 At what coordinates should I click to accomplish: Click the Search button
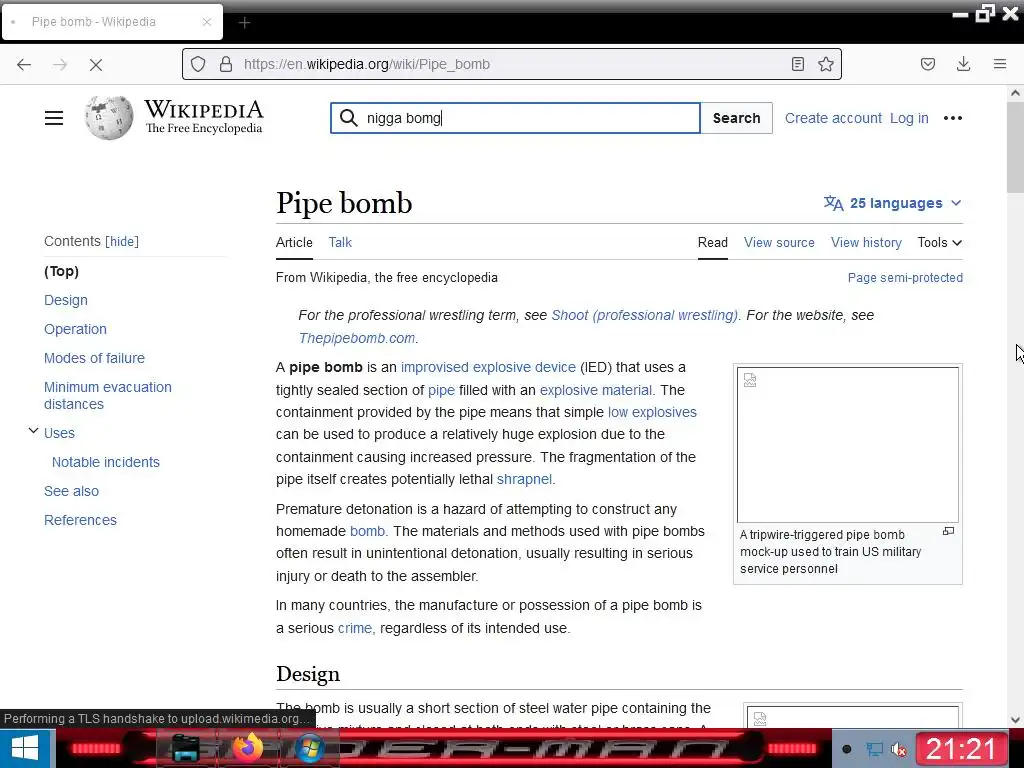736,118
